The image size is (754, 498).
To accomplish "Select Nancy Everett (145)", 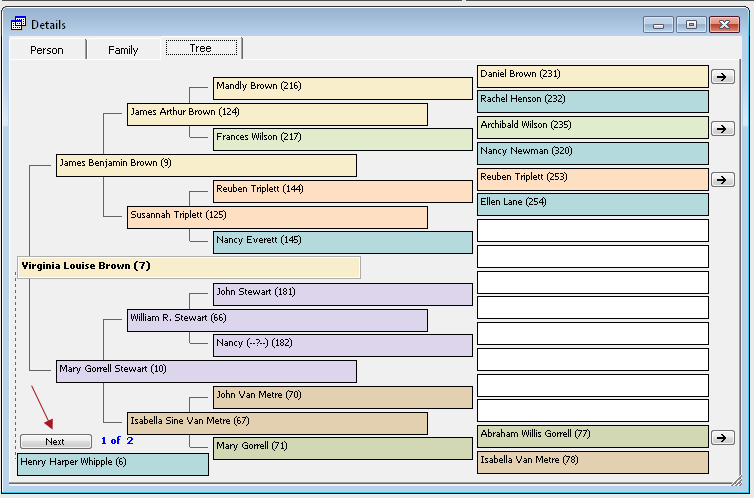I will click(343, 242).
